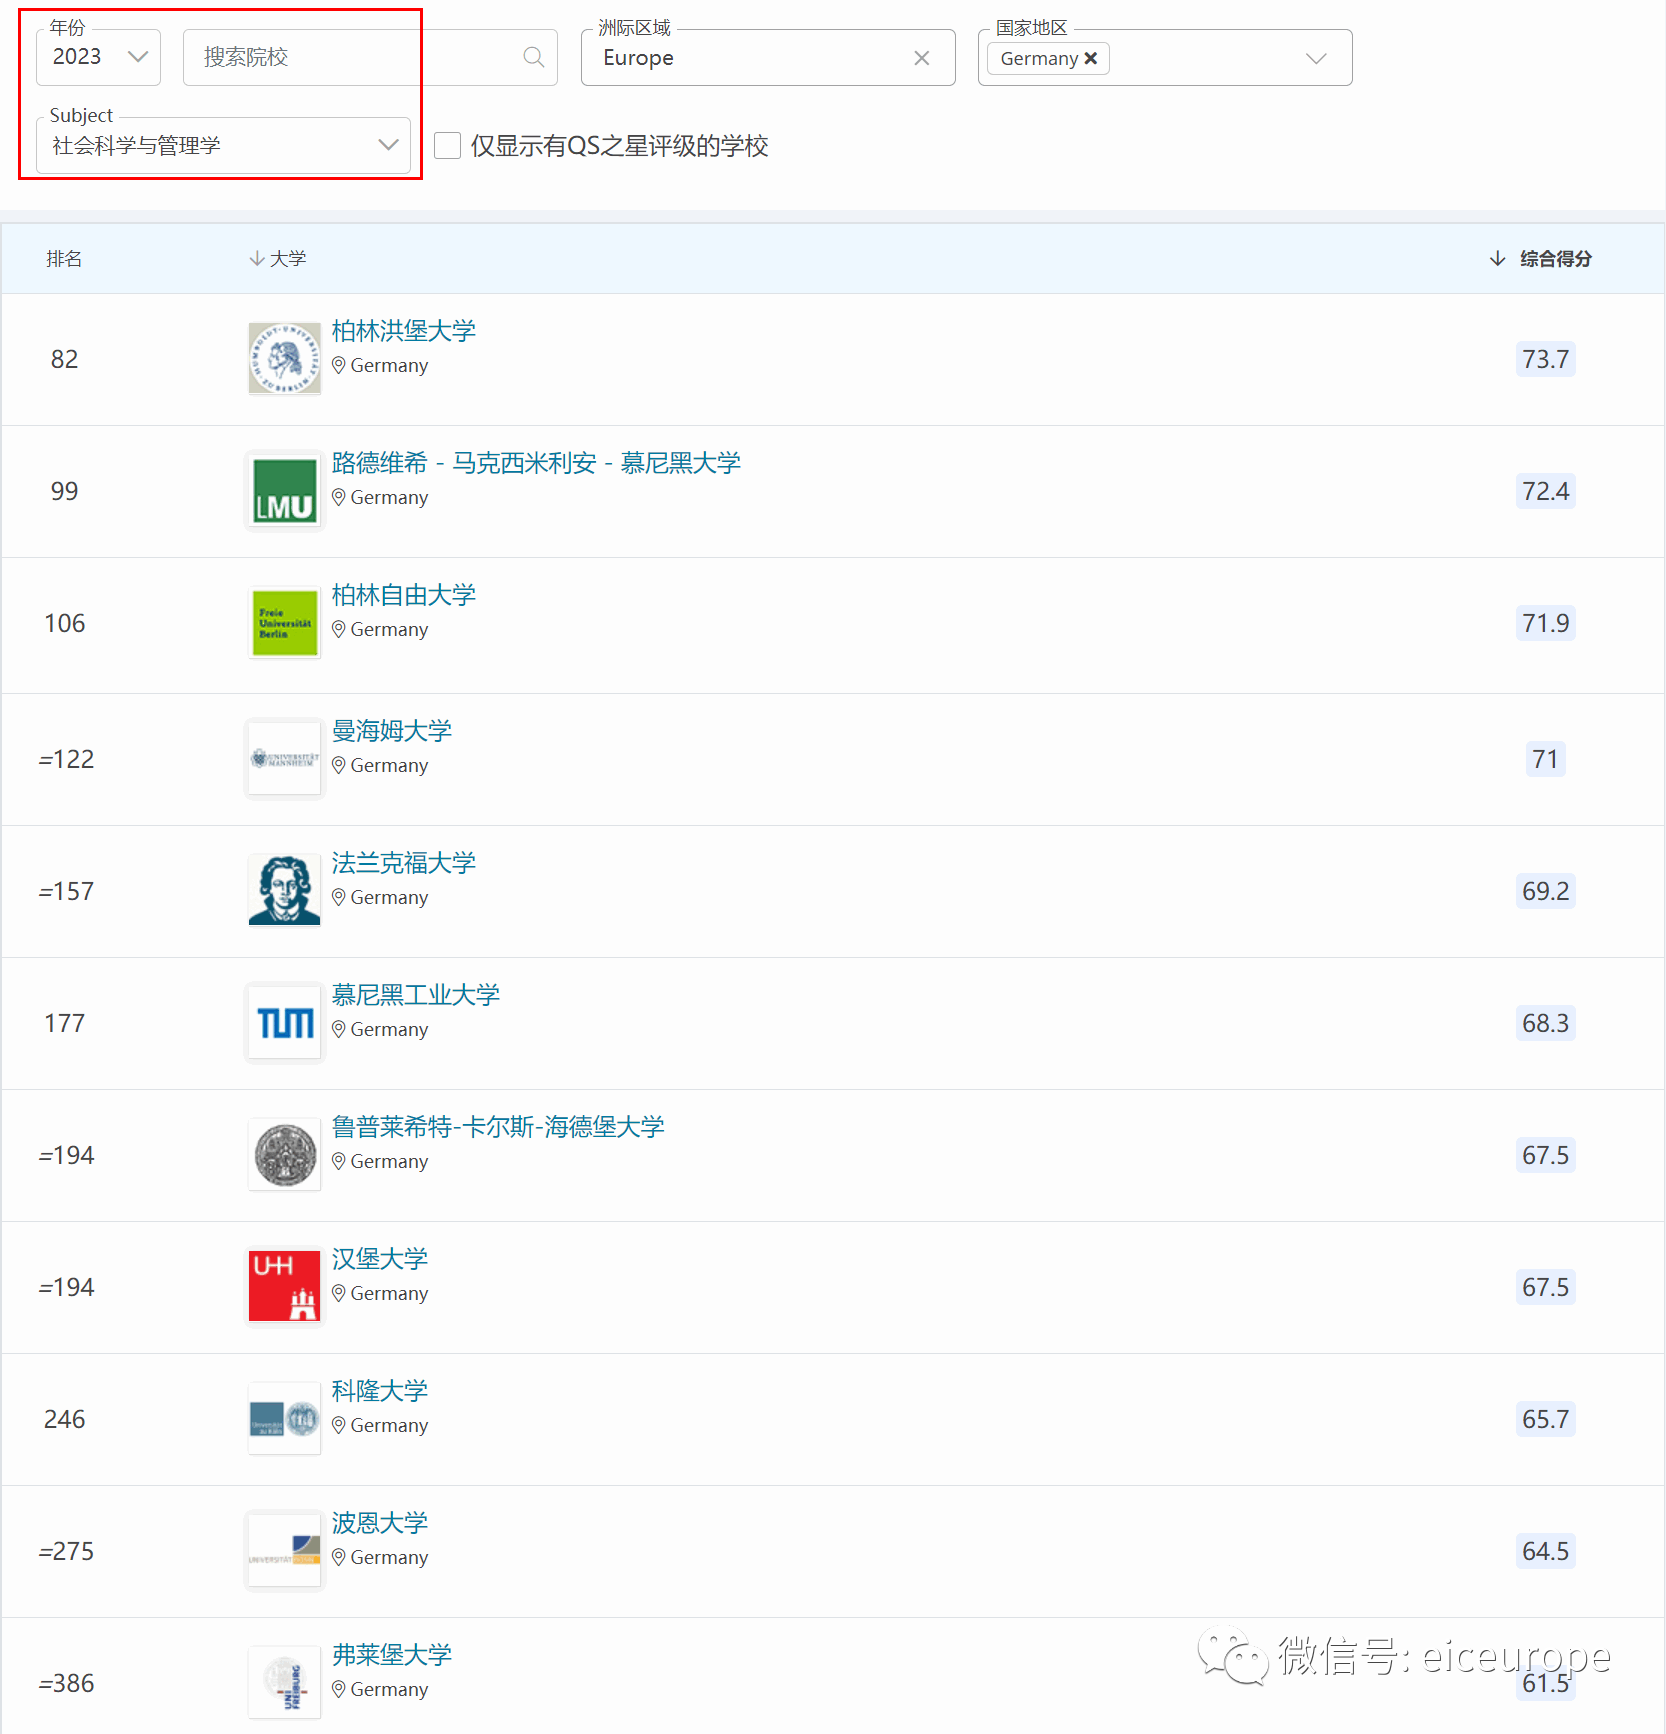Screen dimensions: 1666x1734
Task: Click the TUM logo
Action: tap(285, 1022)
